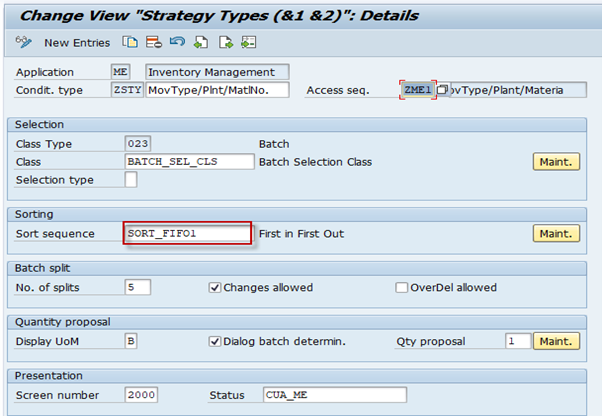
Task: Open the Access seq. value help icon
Action: [x=442, y=90]
